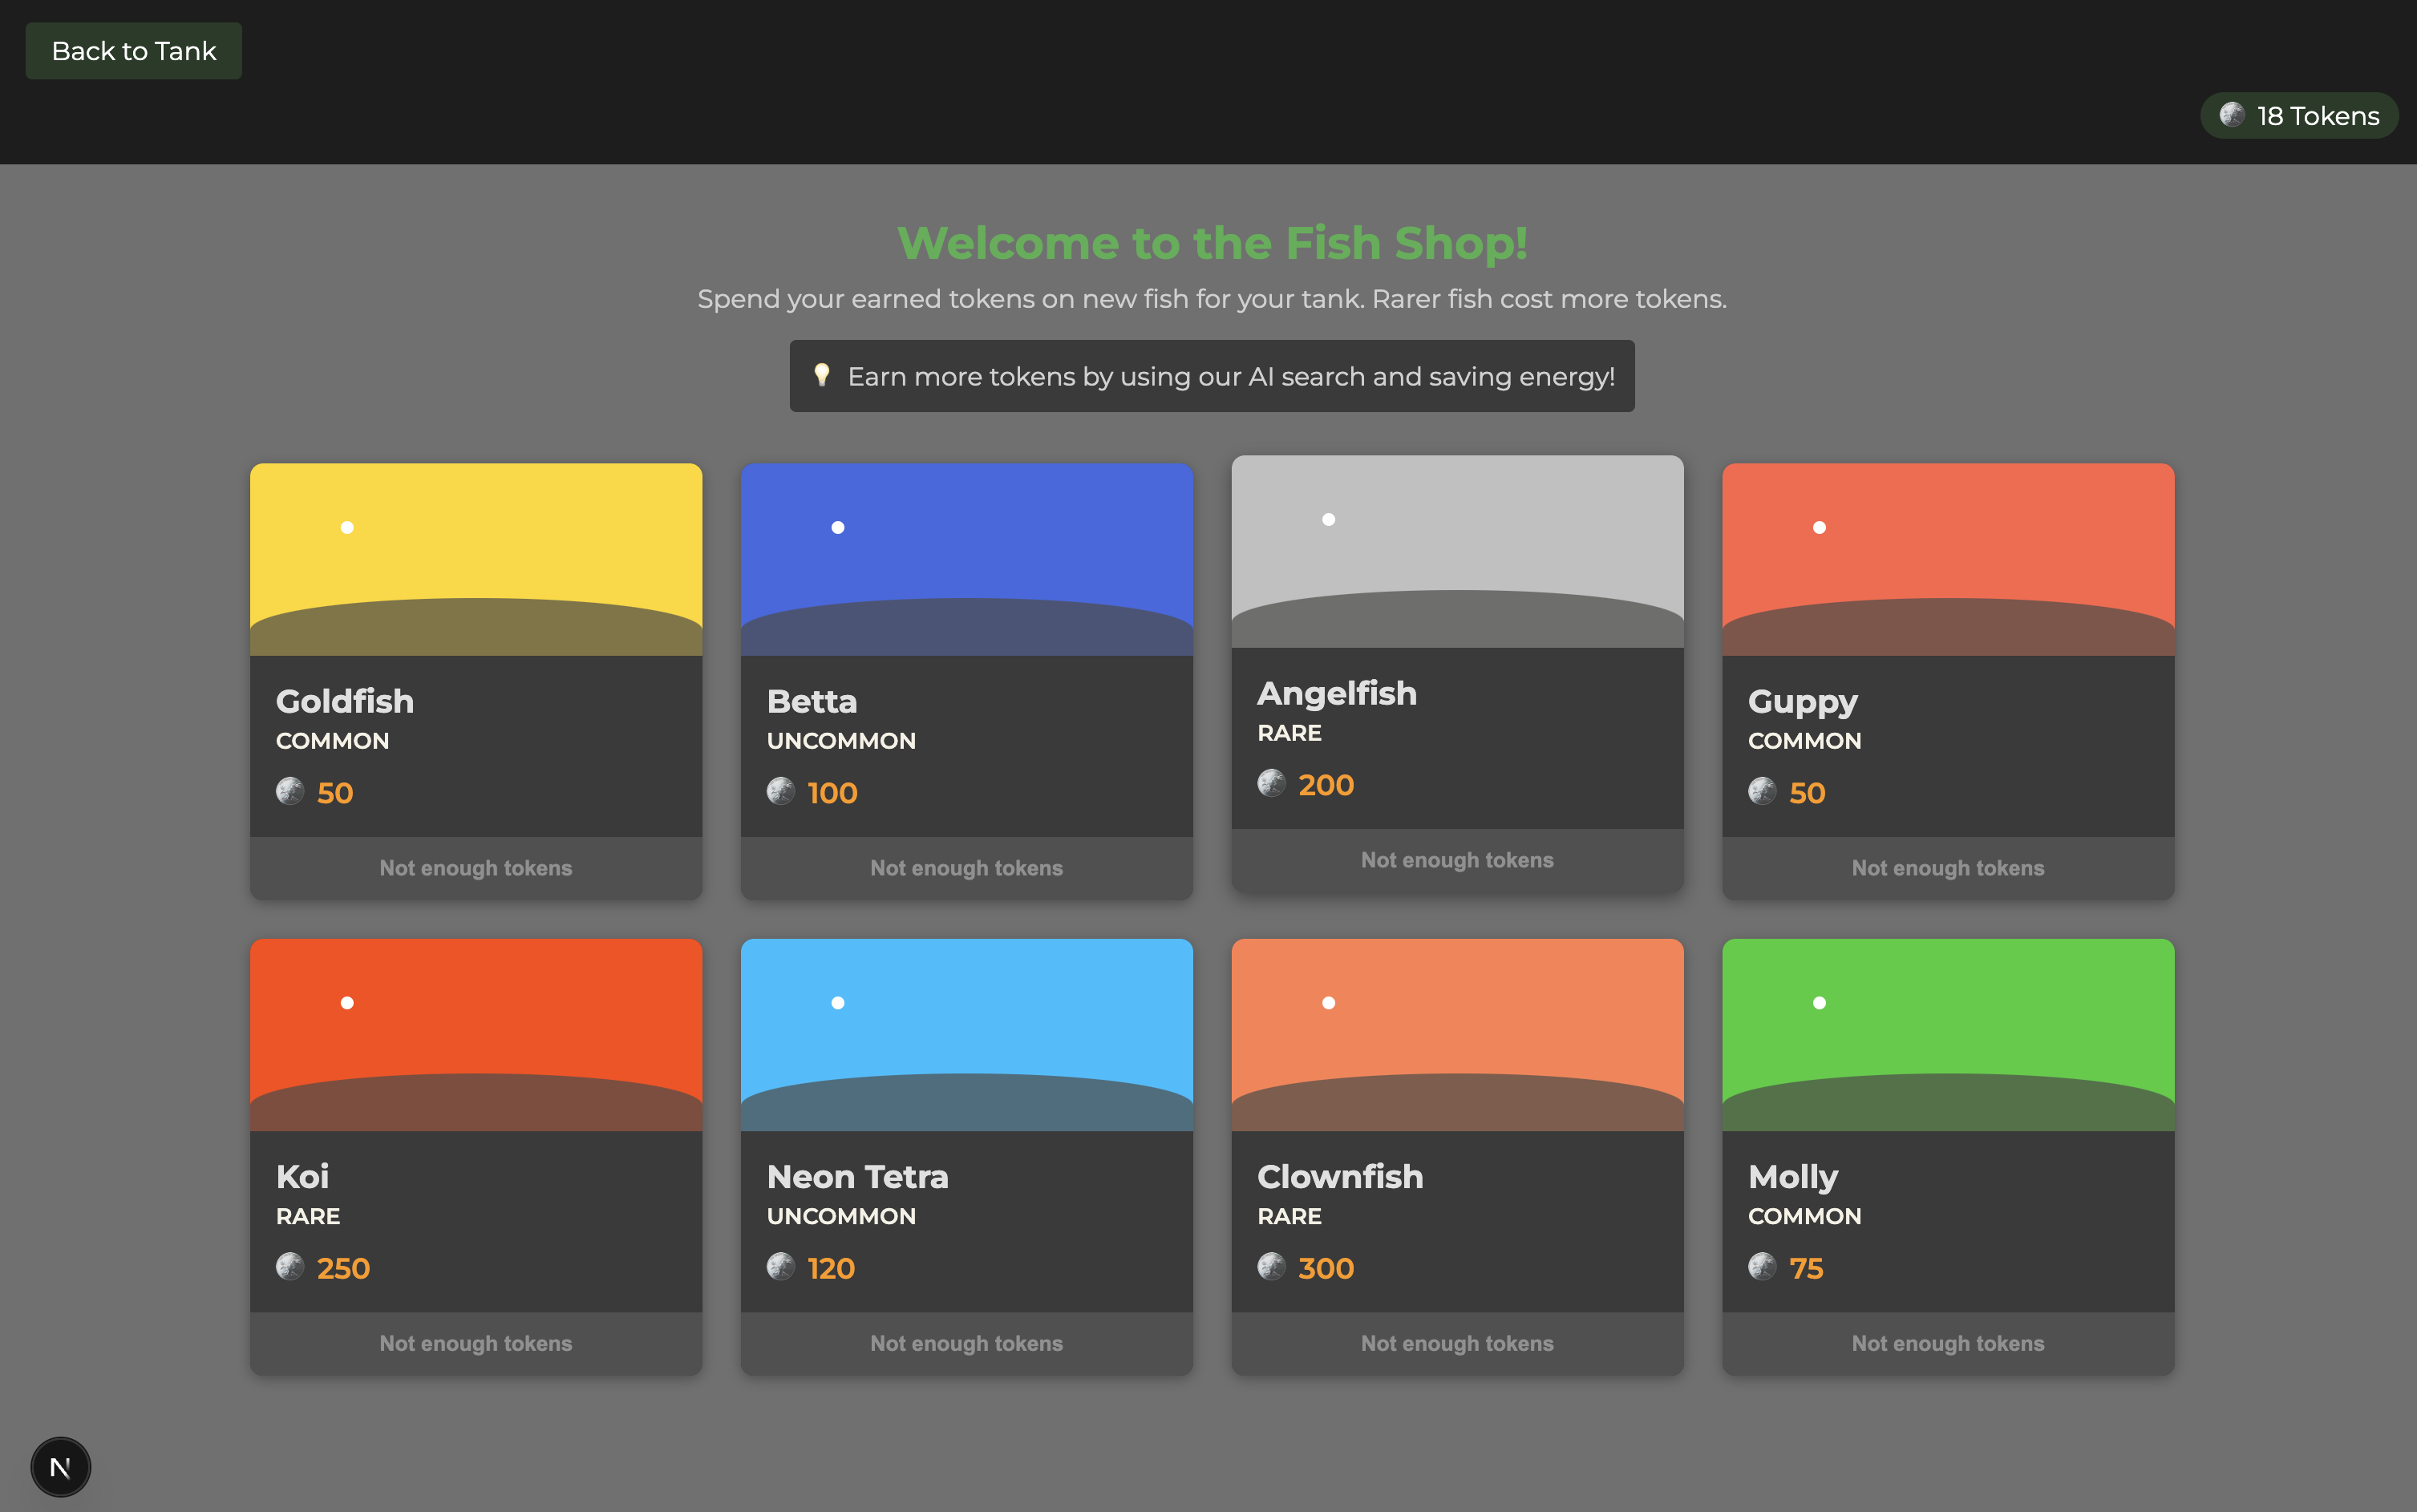Click coin icon beside Goldfish price 50
The width and height of the screenshot is (2417, 1512).
[x=290, y=791]
